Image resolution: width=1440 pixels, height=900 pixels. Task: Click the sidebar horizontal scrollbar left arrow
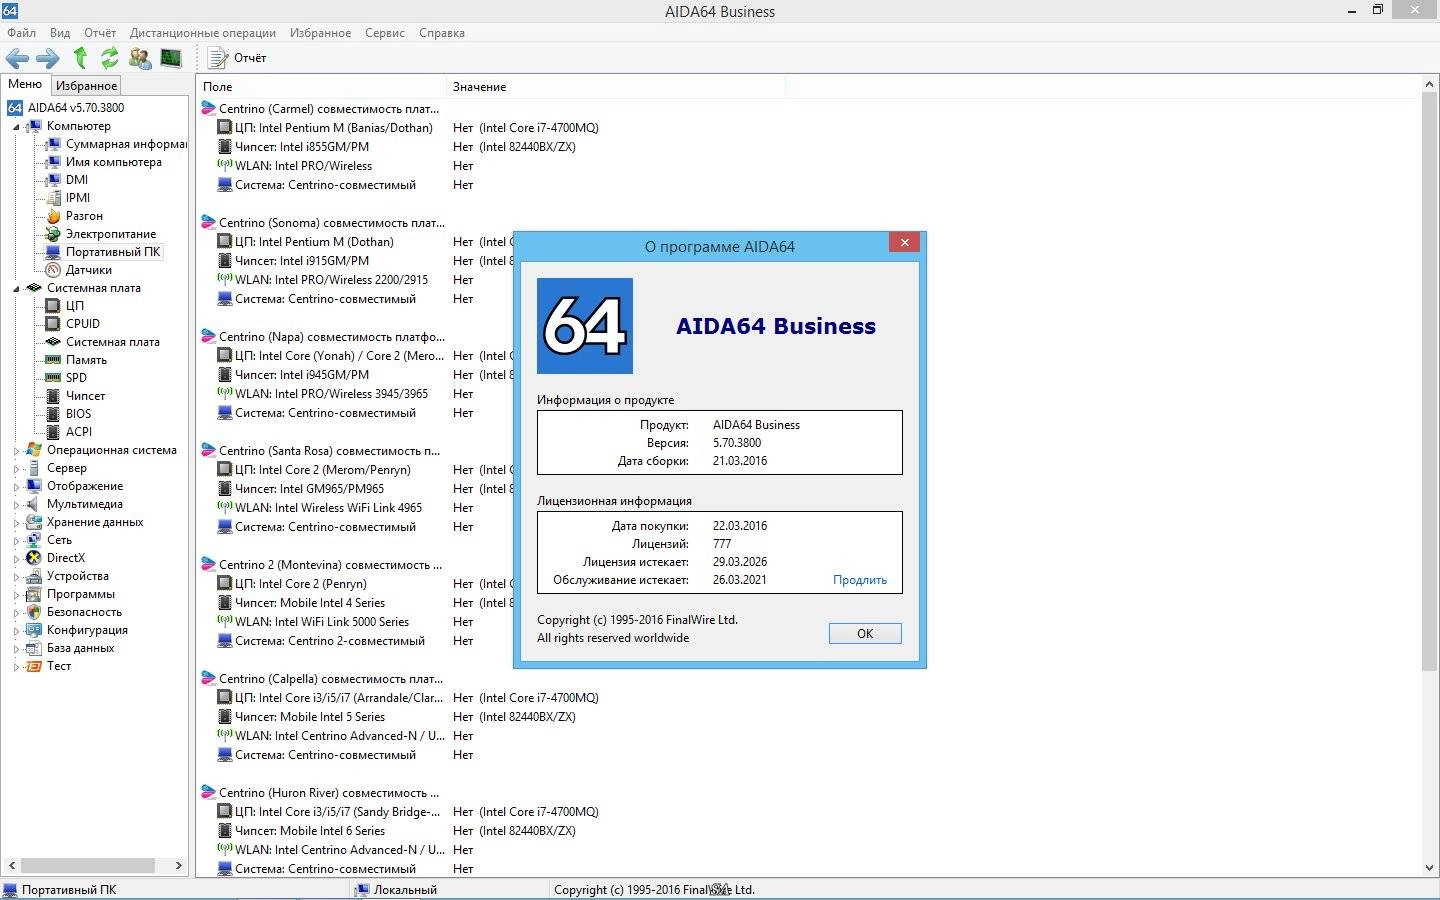point(11,865)
